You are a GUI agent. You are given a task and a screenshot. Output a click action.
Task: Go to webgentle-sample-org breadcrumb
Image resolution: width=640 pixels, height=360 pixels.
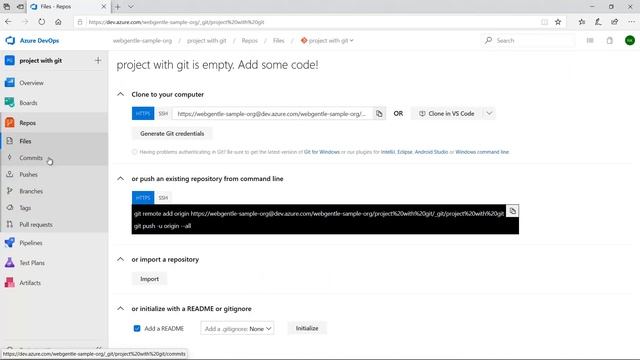click(142, 40)
